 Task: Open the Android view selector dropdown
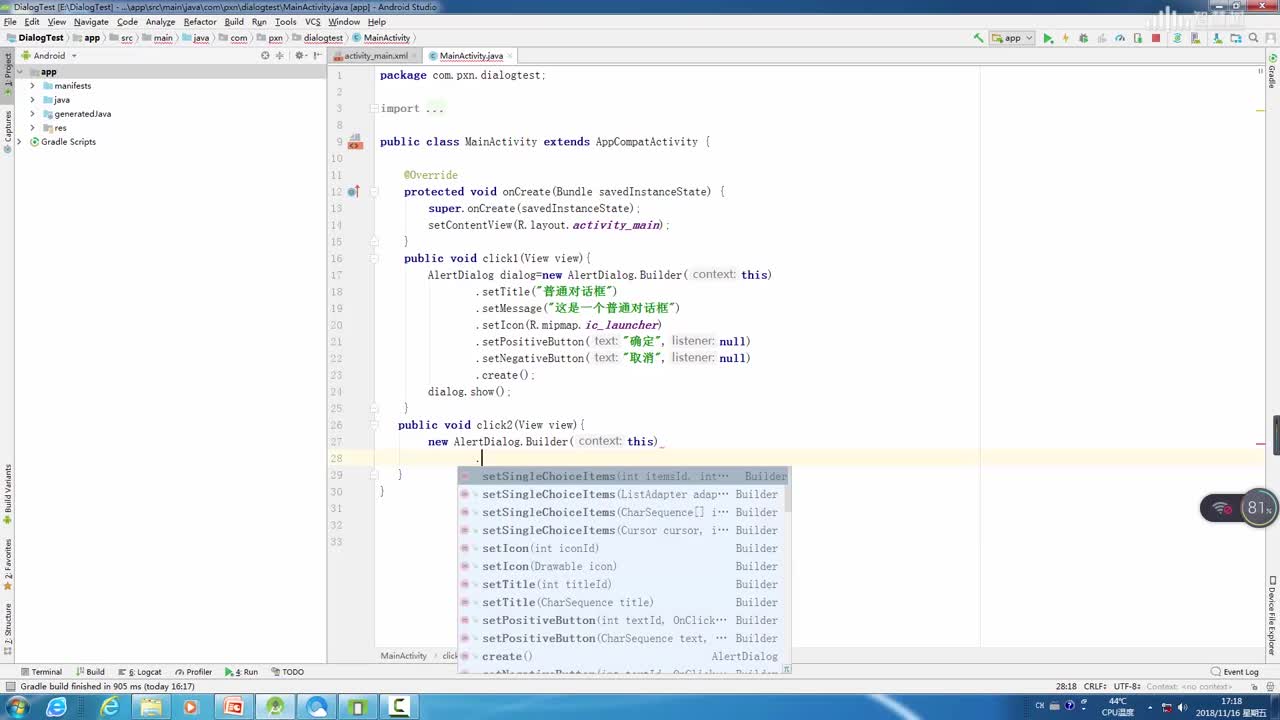tap(49, 56)
